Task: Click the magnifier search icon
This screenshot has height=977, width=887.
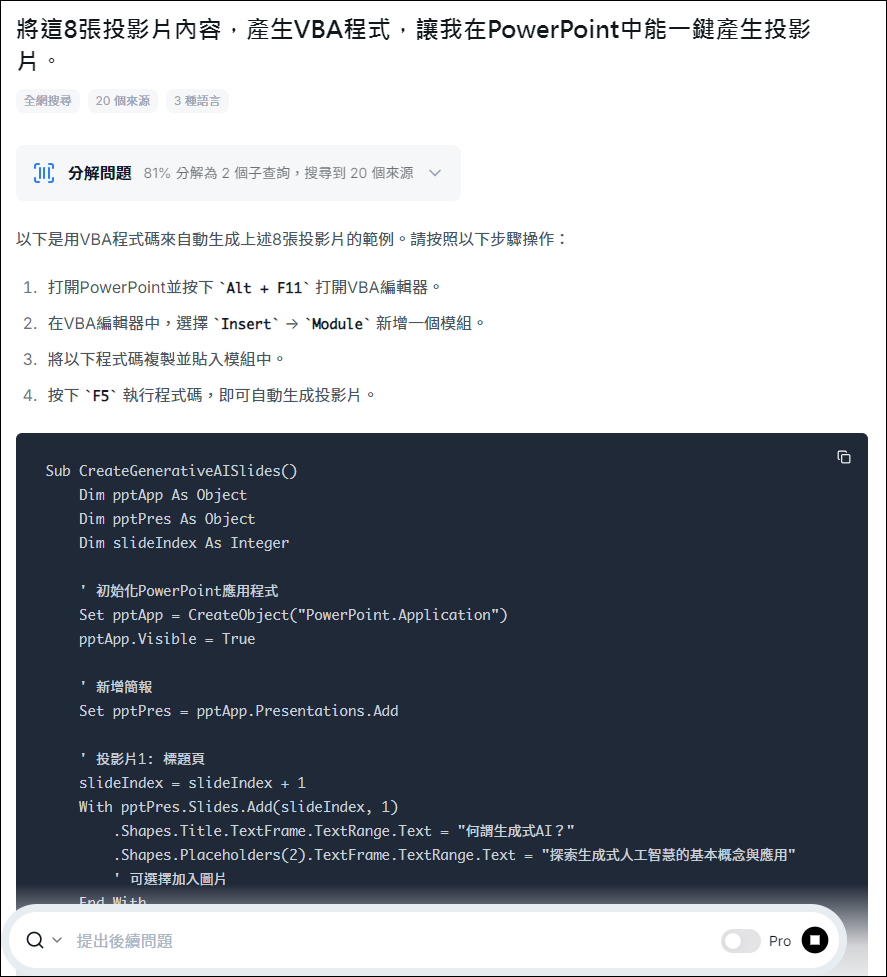Action: 35,940
